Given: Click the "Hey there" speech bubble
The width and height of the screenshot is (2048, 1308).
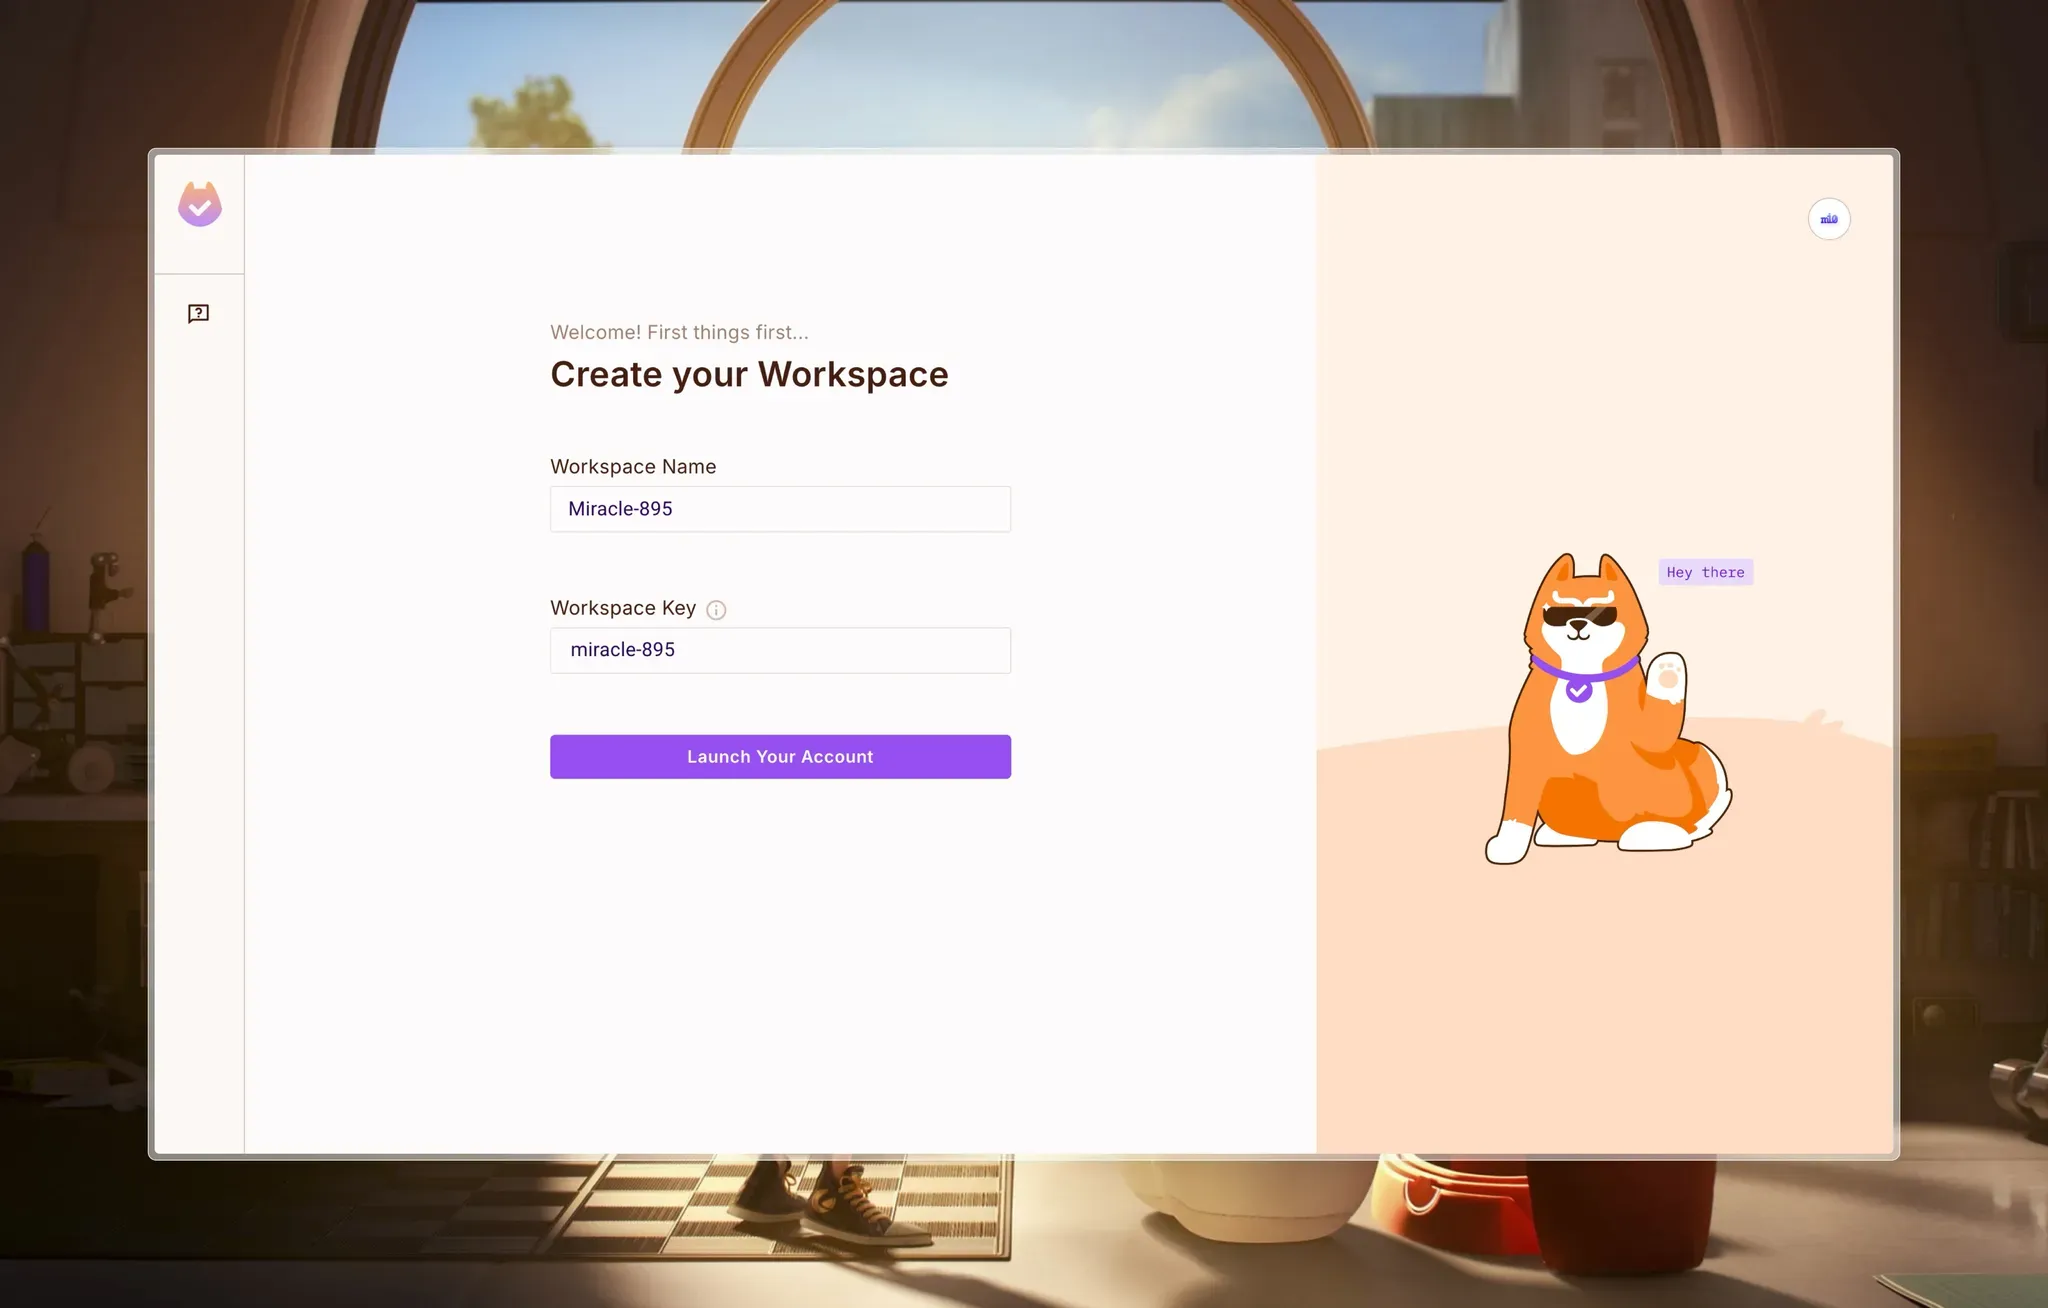Looking at the screenshot, I should [x=1705, y=572].
